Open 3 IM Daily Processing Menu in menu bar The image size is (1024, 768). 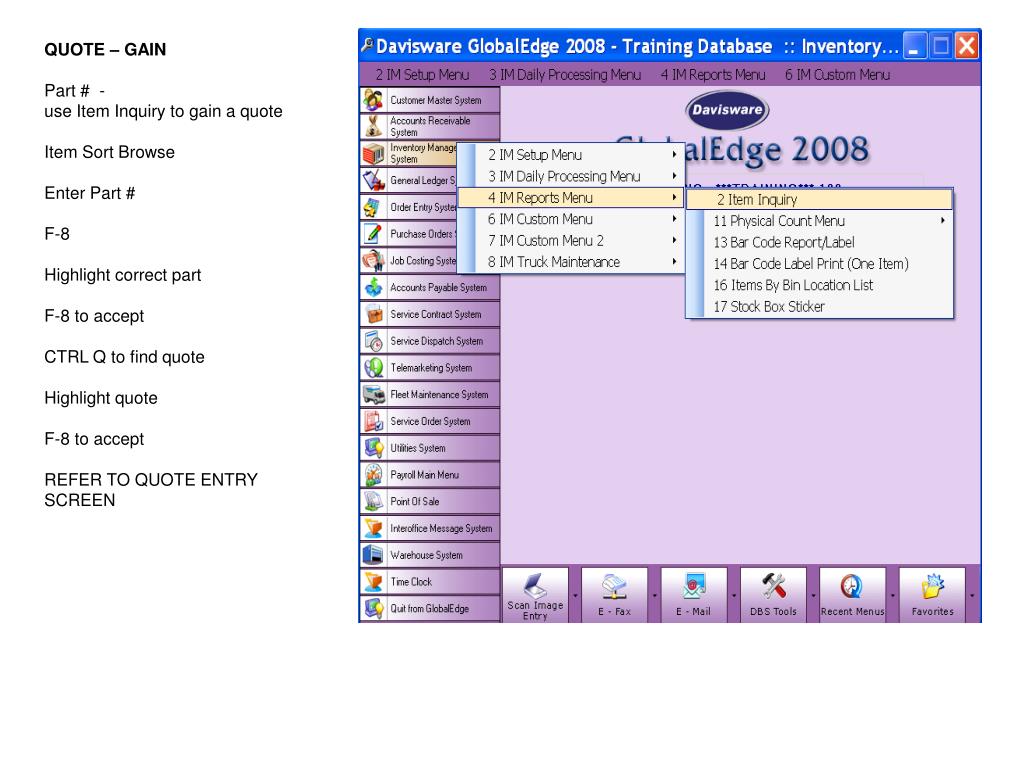point(565,75)
